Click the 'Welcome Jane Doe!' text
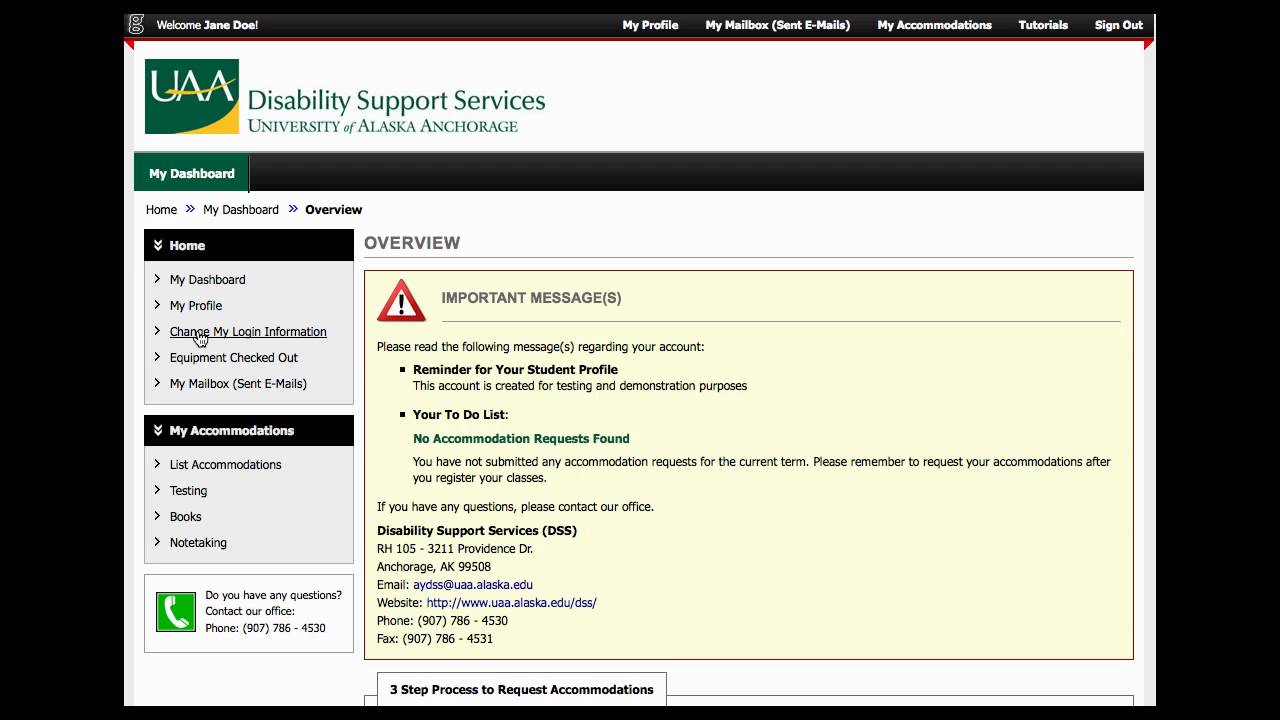 pyautogui.click(x=207, y=25)
